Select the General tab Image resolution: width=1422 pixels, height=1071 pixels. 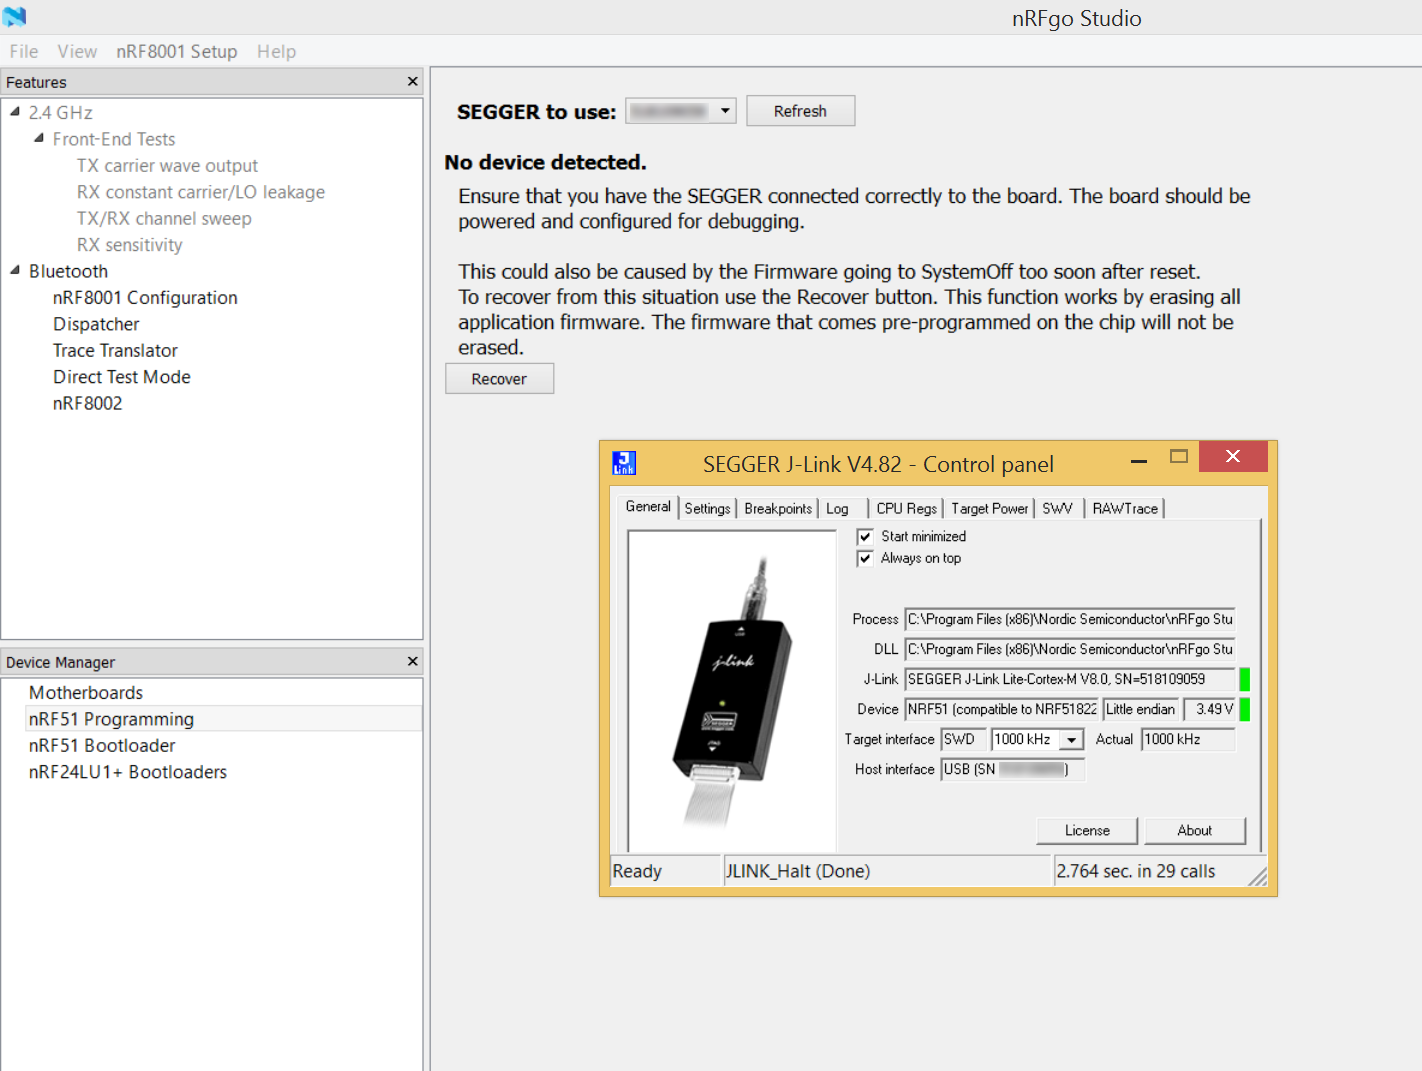point(648,506)
